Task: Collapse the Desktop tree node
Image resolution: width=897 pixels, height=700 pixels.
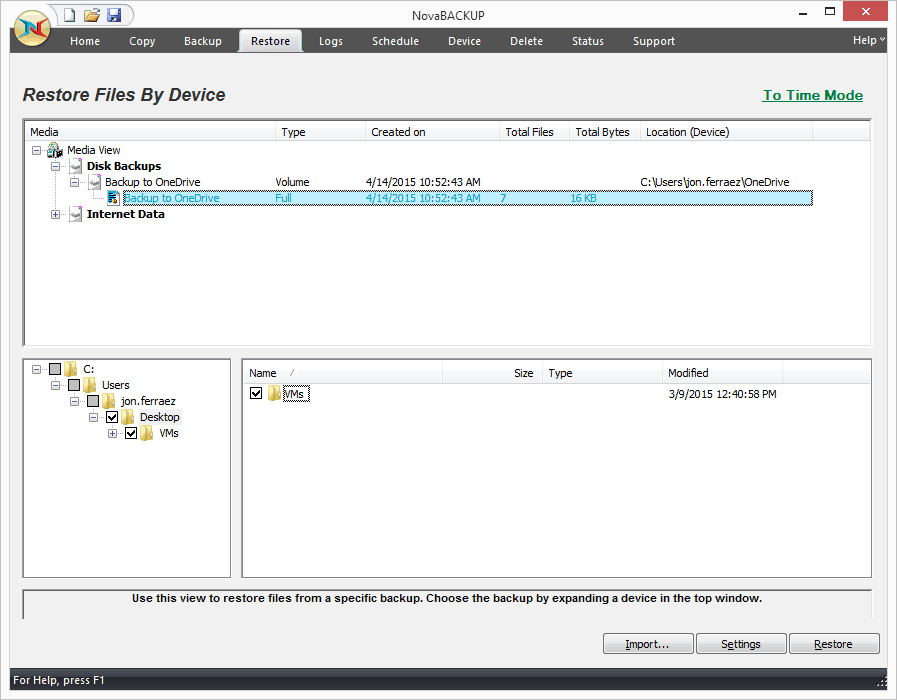Action: coord(93,417)
